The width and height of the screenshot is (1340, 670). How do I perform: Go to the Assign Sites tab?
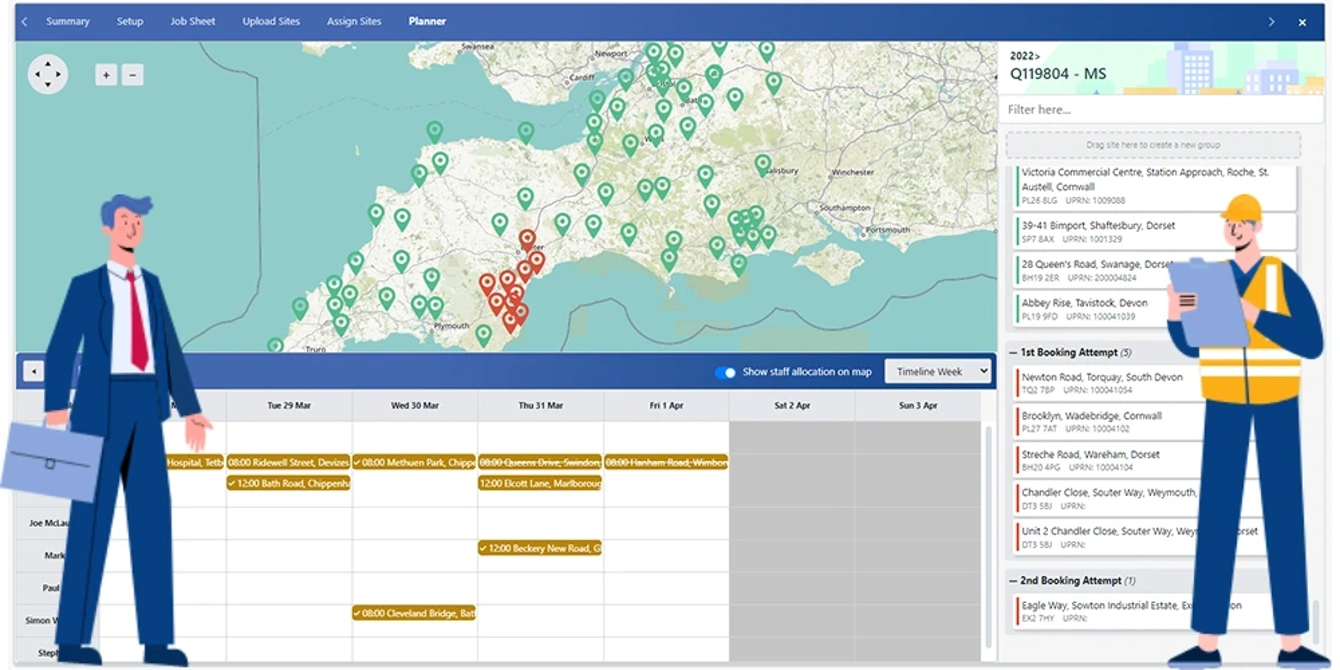point(353,20)
